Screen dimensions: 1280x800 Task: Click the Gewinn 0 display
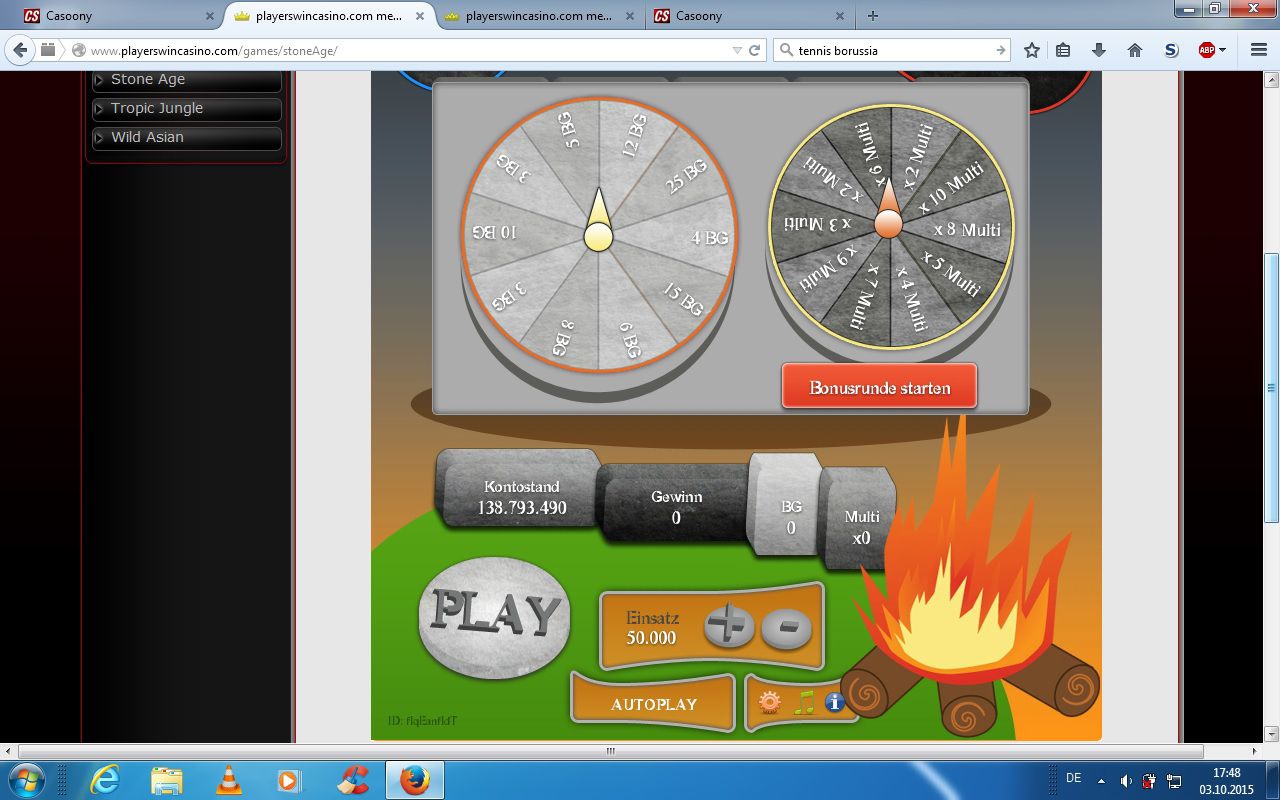pos(676,506)
